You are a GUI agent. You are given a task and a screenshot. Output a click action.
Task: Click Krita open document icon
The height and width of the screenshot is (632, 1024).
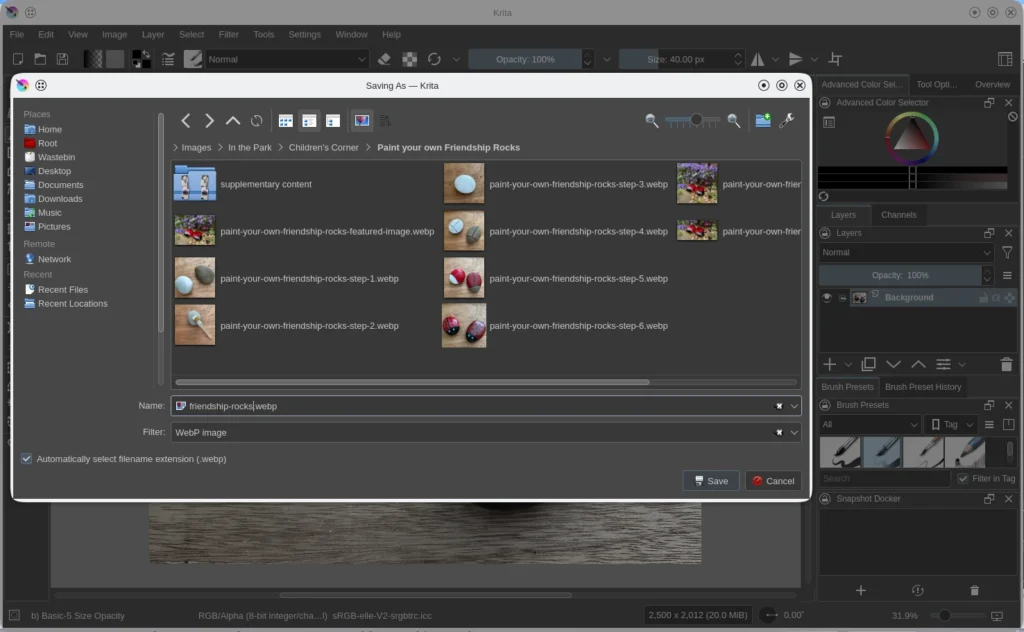click(40, 59)
